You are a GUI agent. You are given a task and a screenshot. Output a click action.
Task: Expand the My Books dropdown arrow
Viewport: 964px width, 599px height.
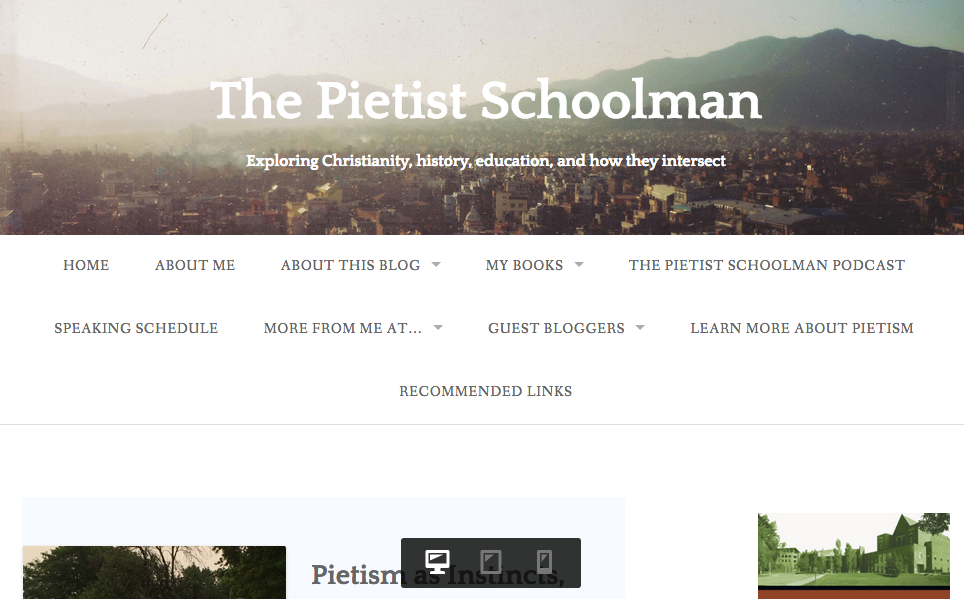[x=579, y=265]
